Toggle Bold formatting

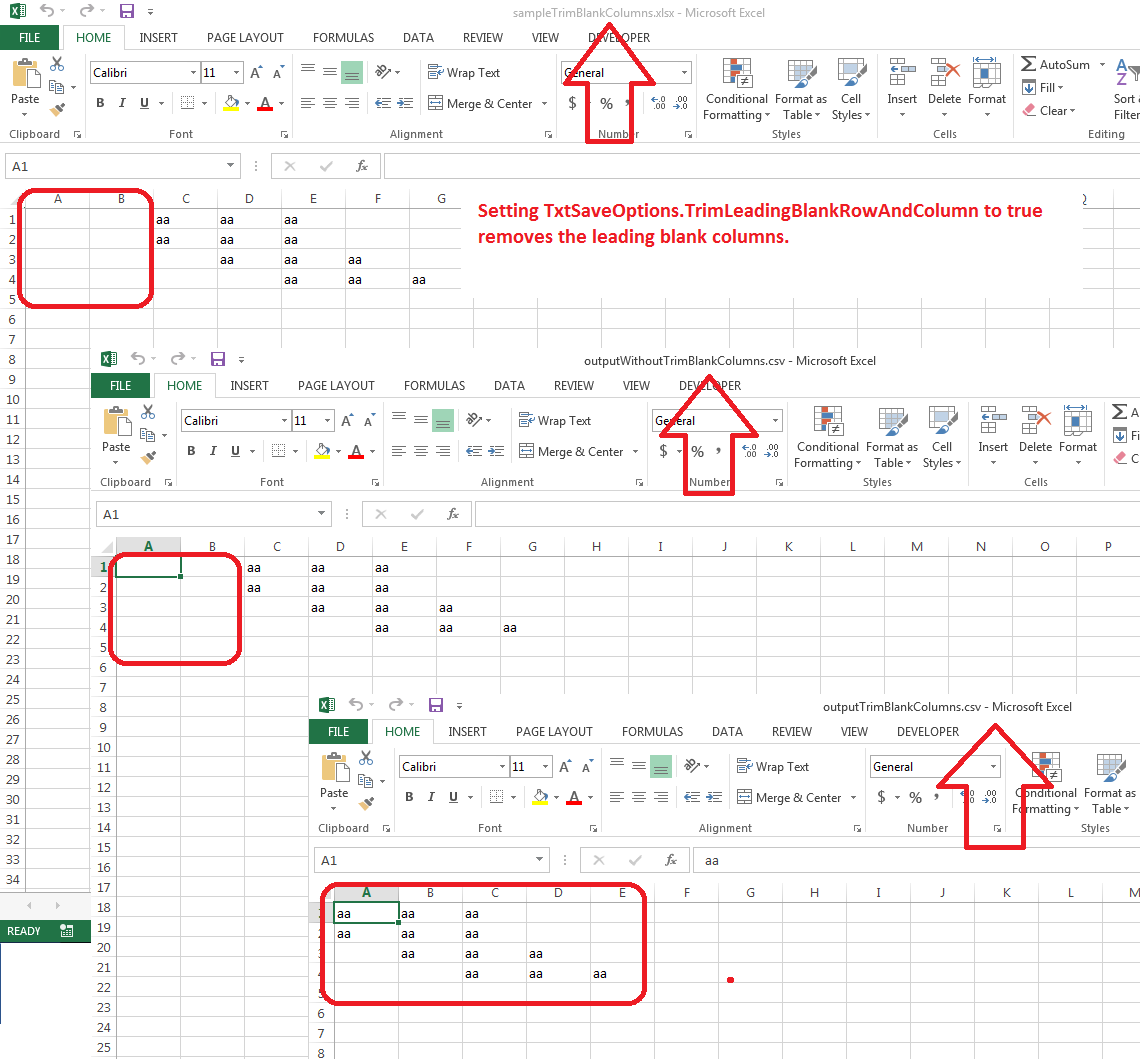(x=99, y=103)
